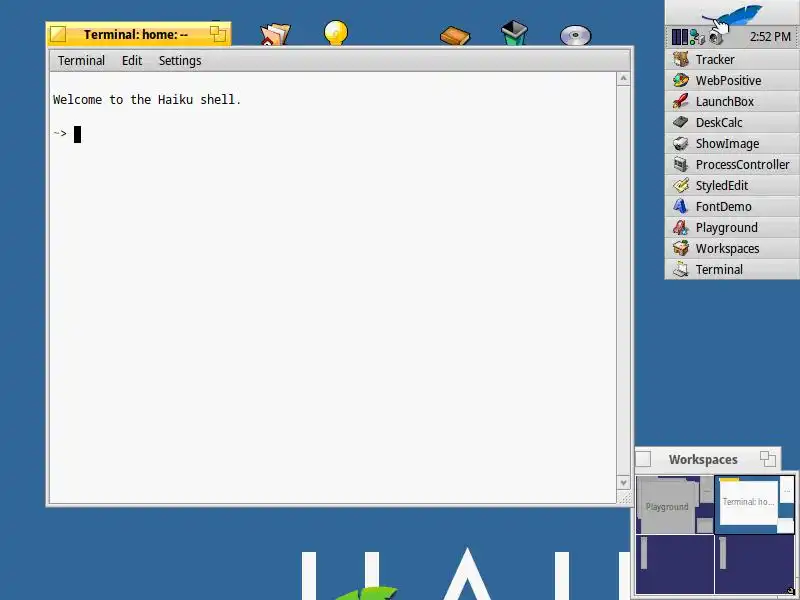Viewport: 800px width, 600px height.
Task: Select the Workspaces entry in Deskbar
Action: pos(732,248)
